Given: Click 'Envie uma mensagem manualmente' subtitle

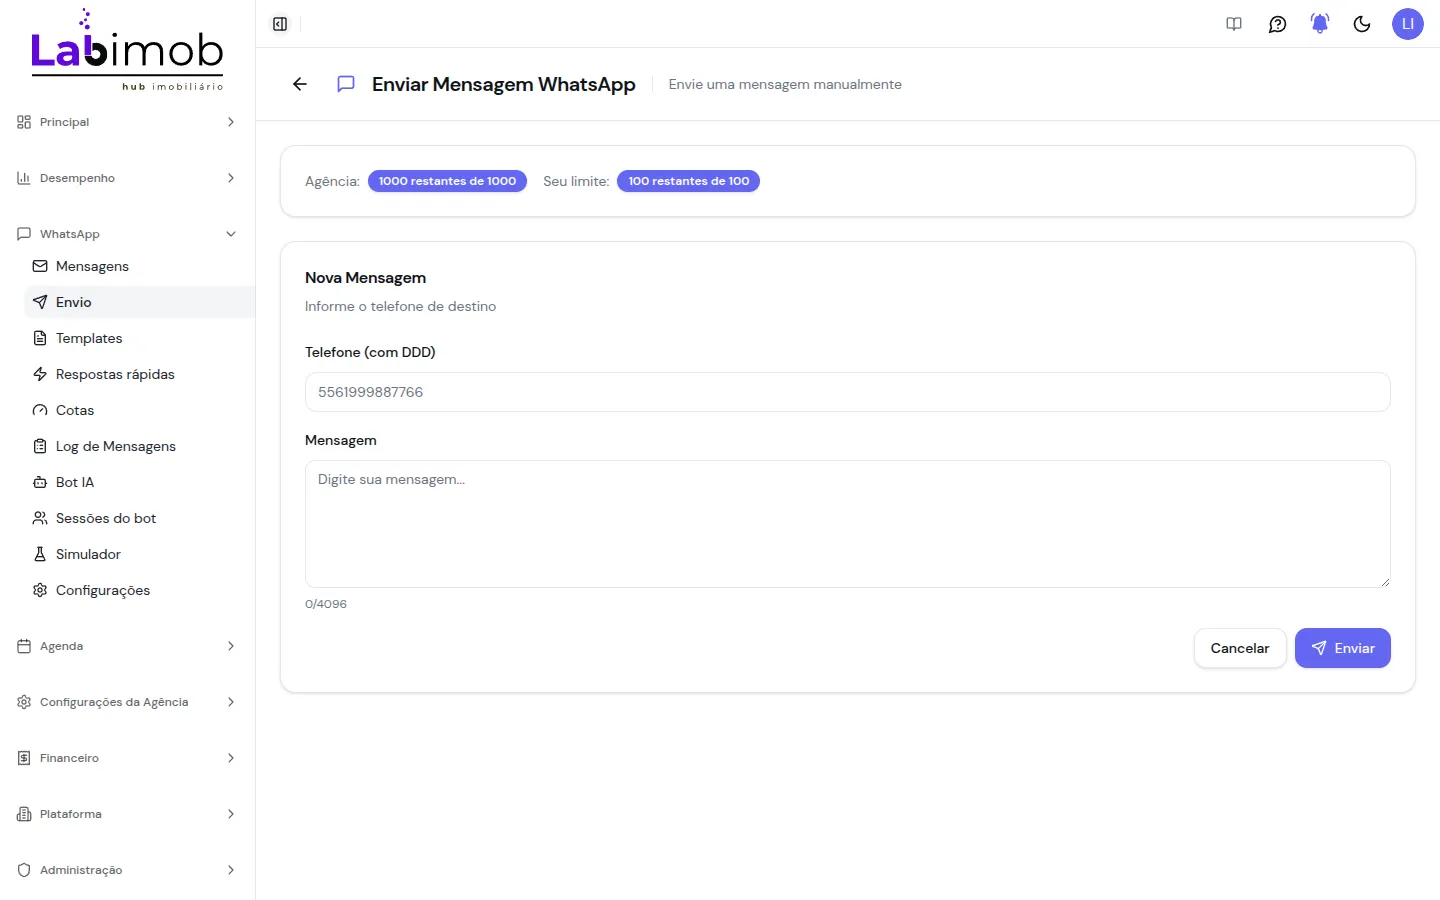Looking at the screenshot, I should click(785, 84).
